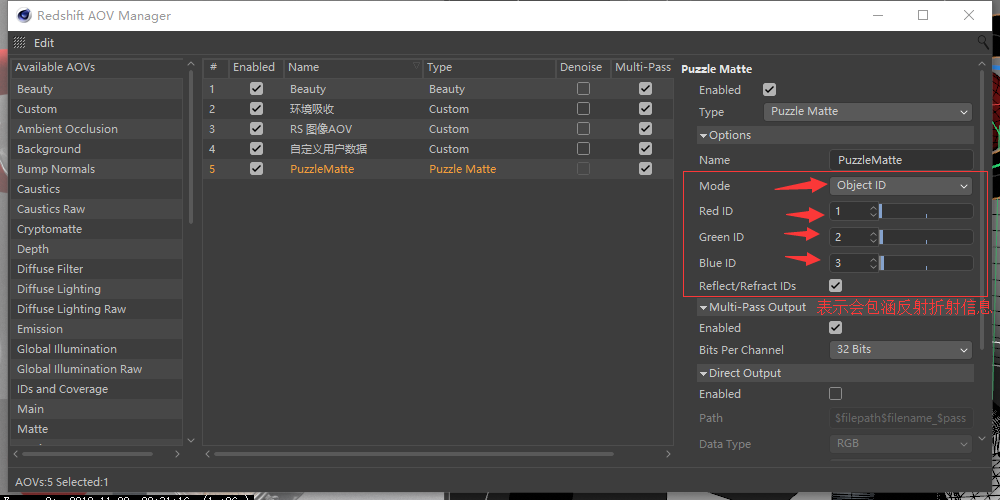
Task: Select the PuzzleMatte row name
Action: pos(321,169)
